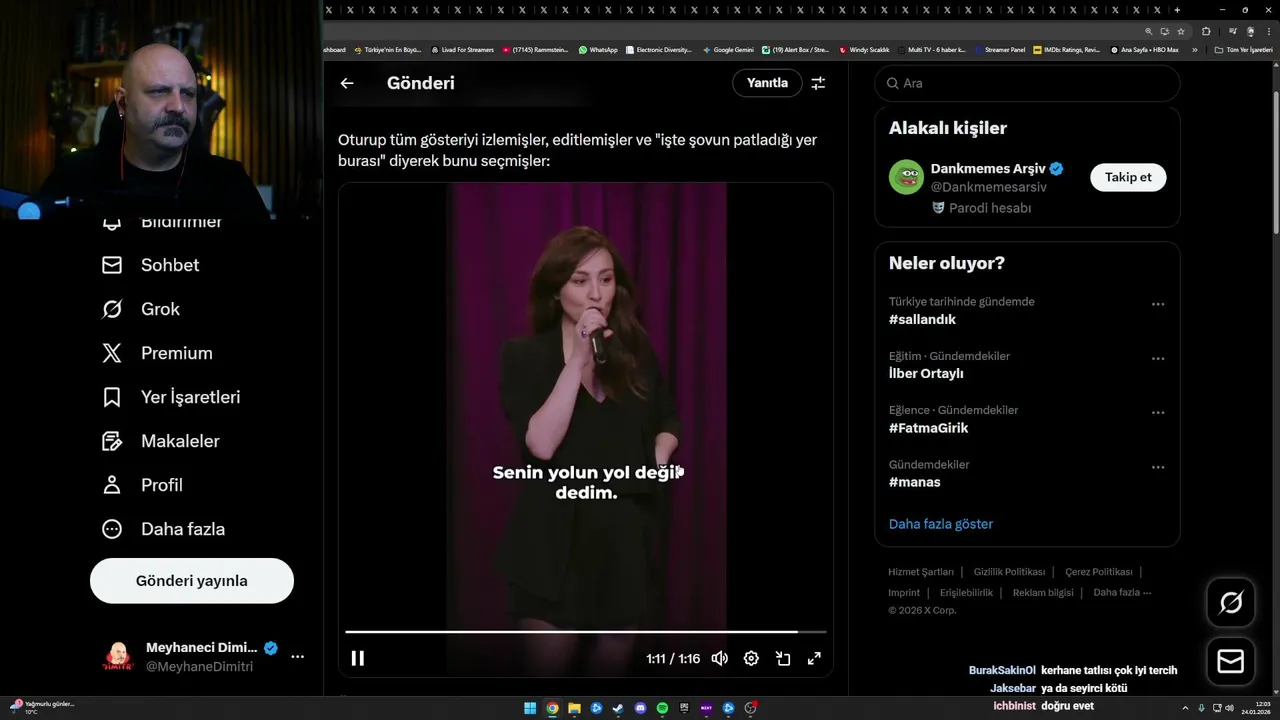Open the Dankmemes Arşiv profile name
The width and height of the screenshot is (1280, 720).
[987, 169]
